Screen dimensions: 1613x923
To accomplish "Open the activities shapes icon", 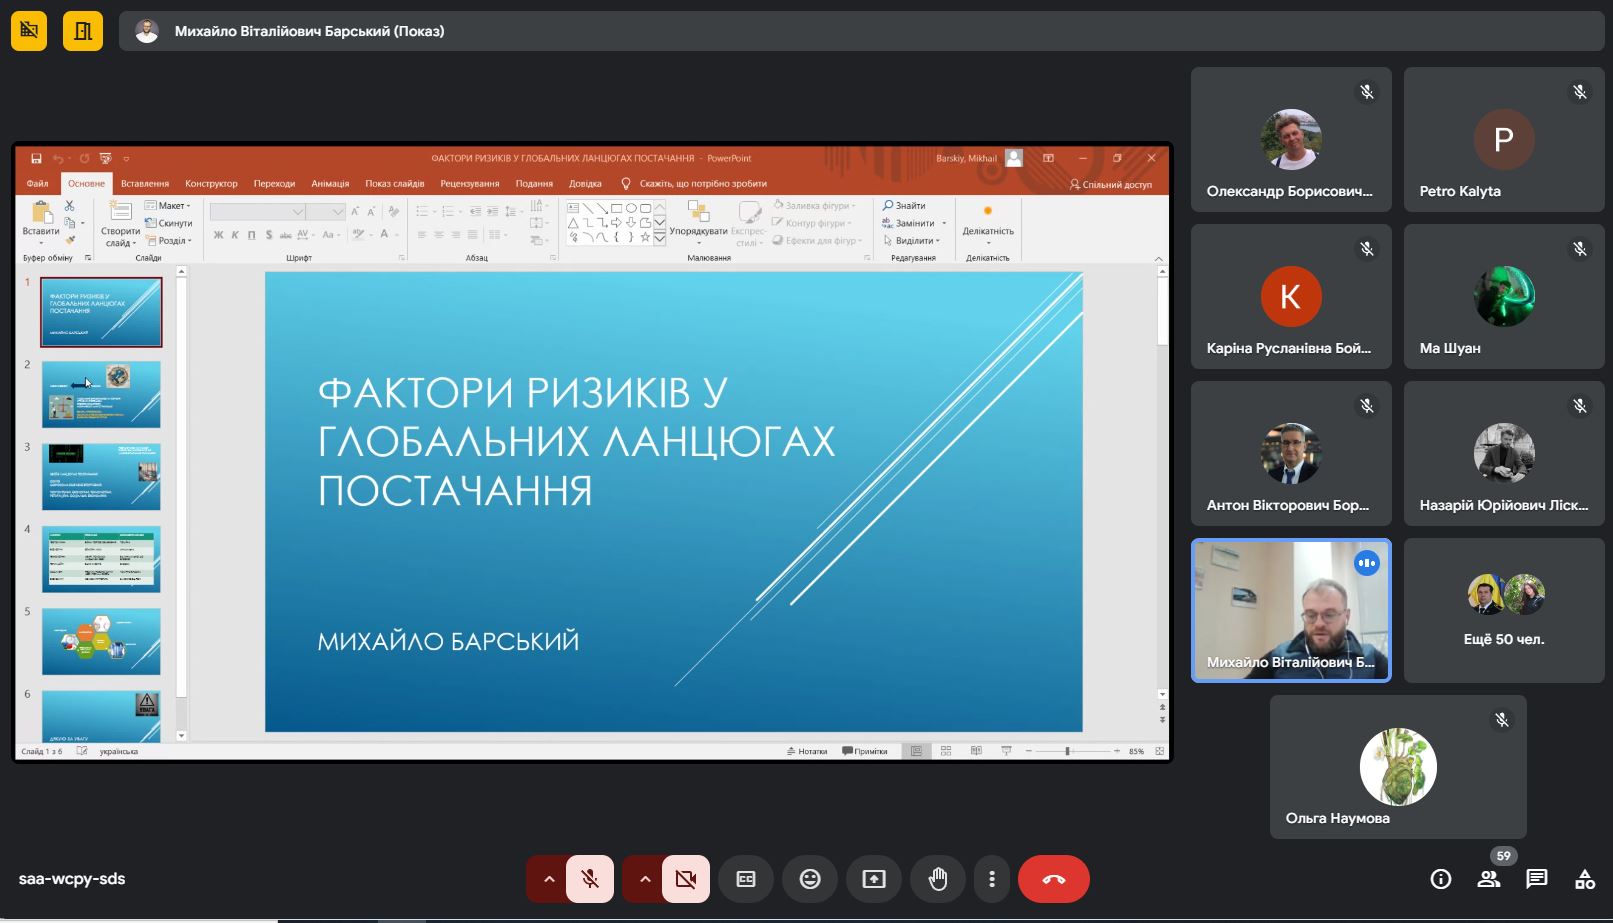I will [1584, 879].
